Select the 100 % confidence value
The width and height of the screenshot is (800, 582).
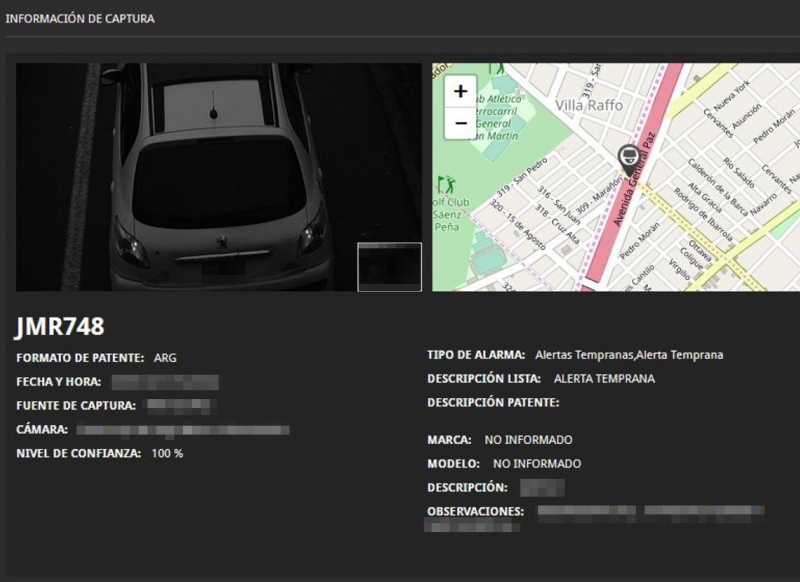pos(167,453)
